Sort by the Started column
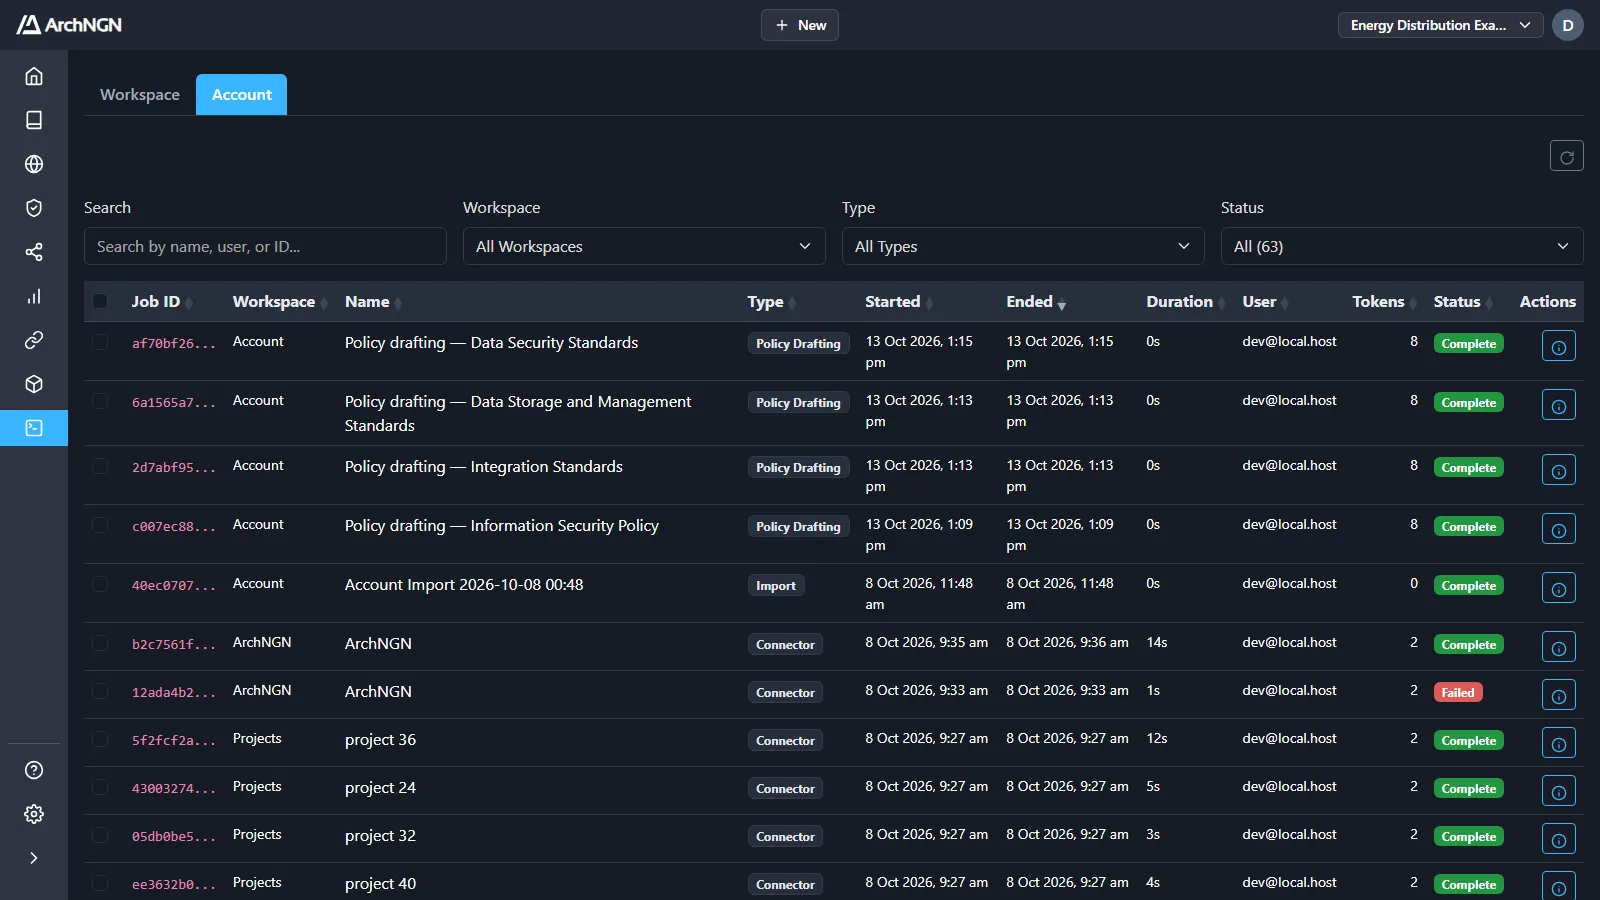 point(898,302)
